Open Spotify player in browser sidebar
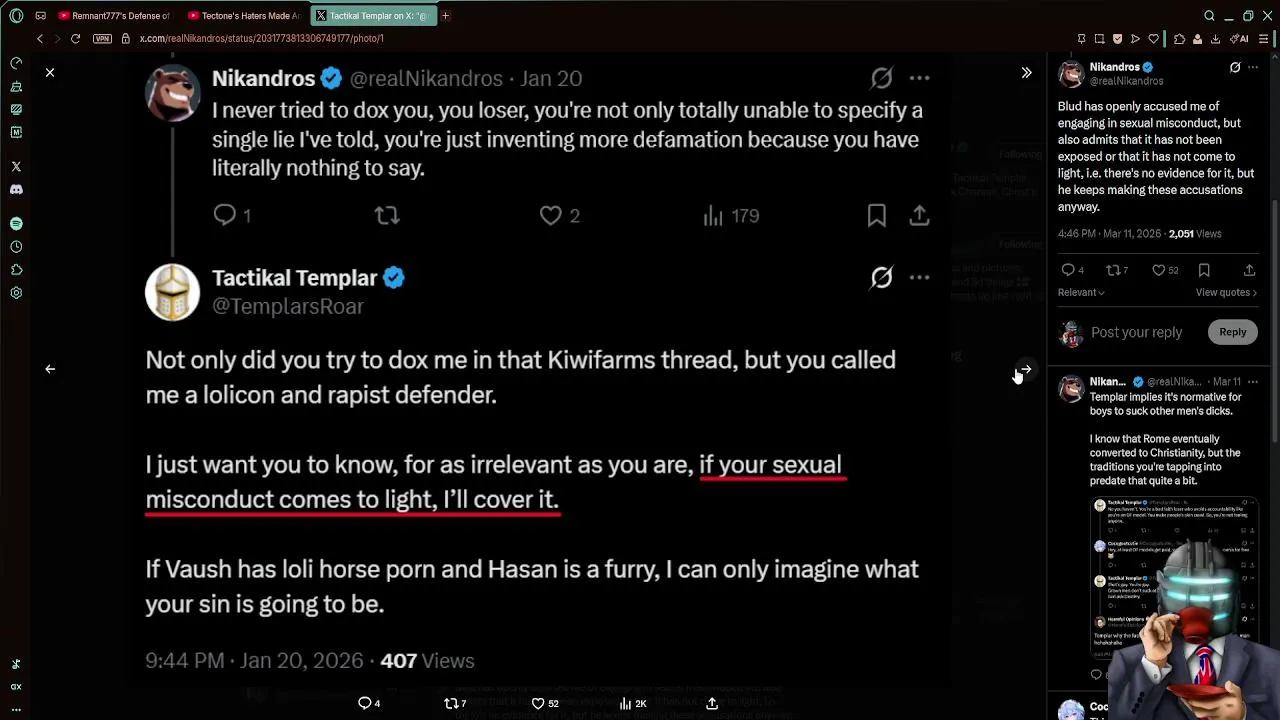1280x720 pixels. click(x=16, y=224)
